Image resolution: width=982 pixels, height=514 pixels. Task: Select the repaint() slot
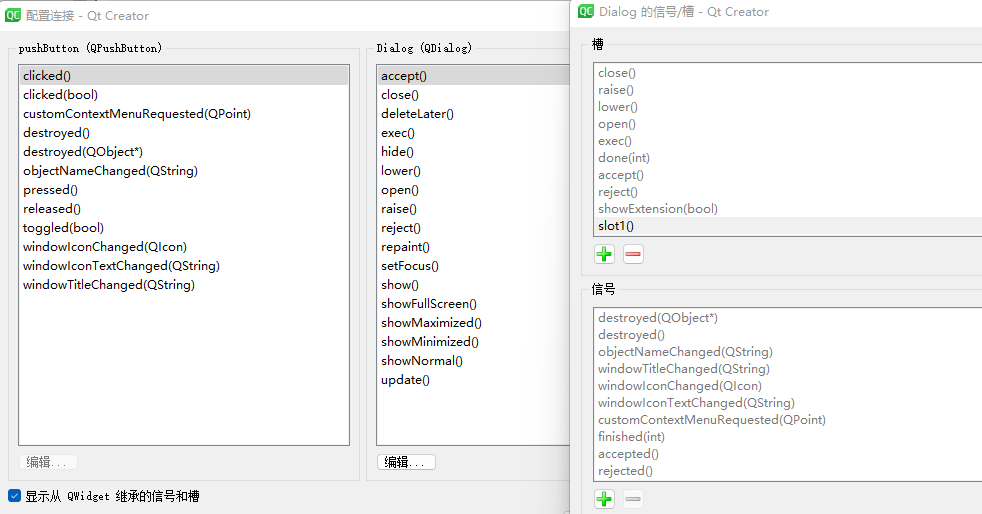coord(473,247)
